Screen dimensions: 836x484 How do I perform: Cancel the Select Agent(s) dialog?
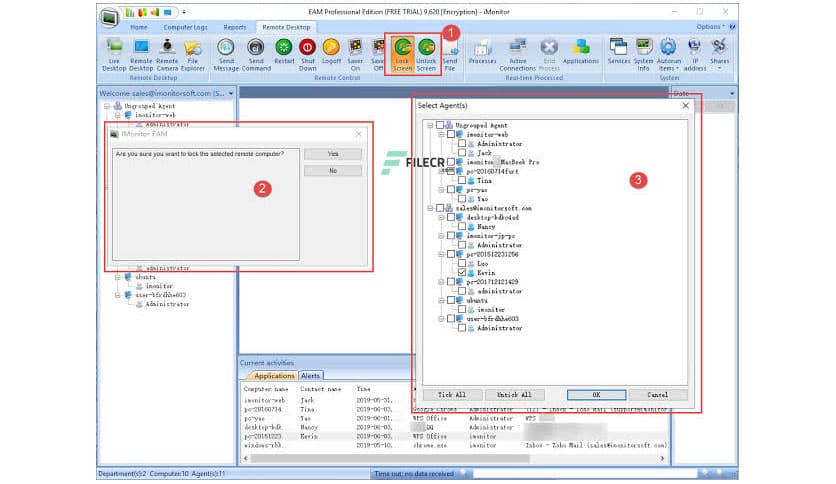(x=657, y=395)
